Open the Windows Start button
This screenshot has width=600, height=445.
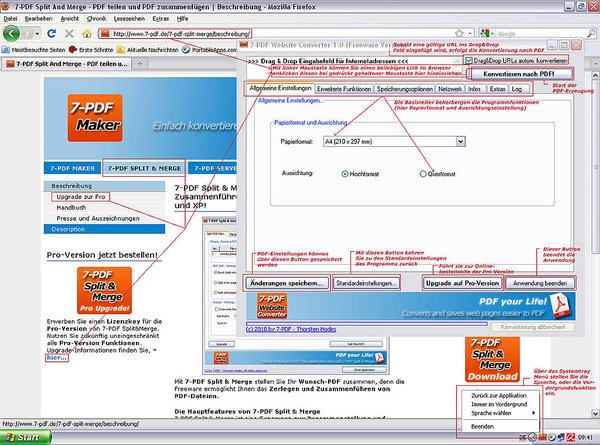25,437
